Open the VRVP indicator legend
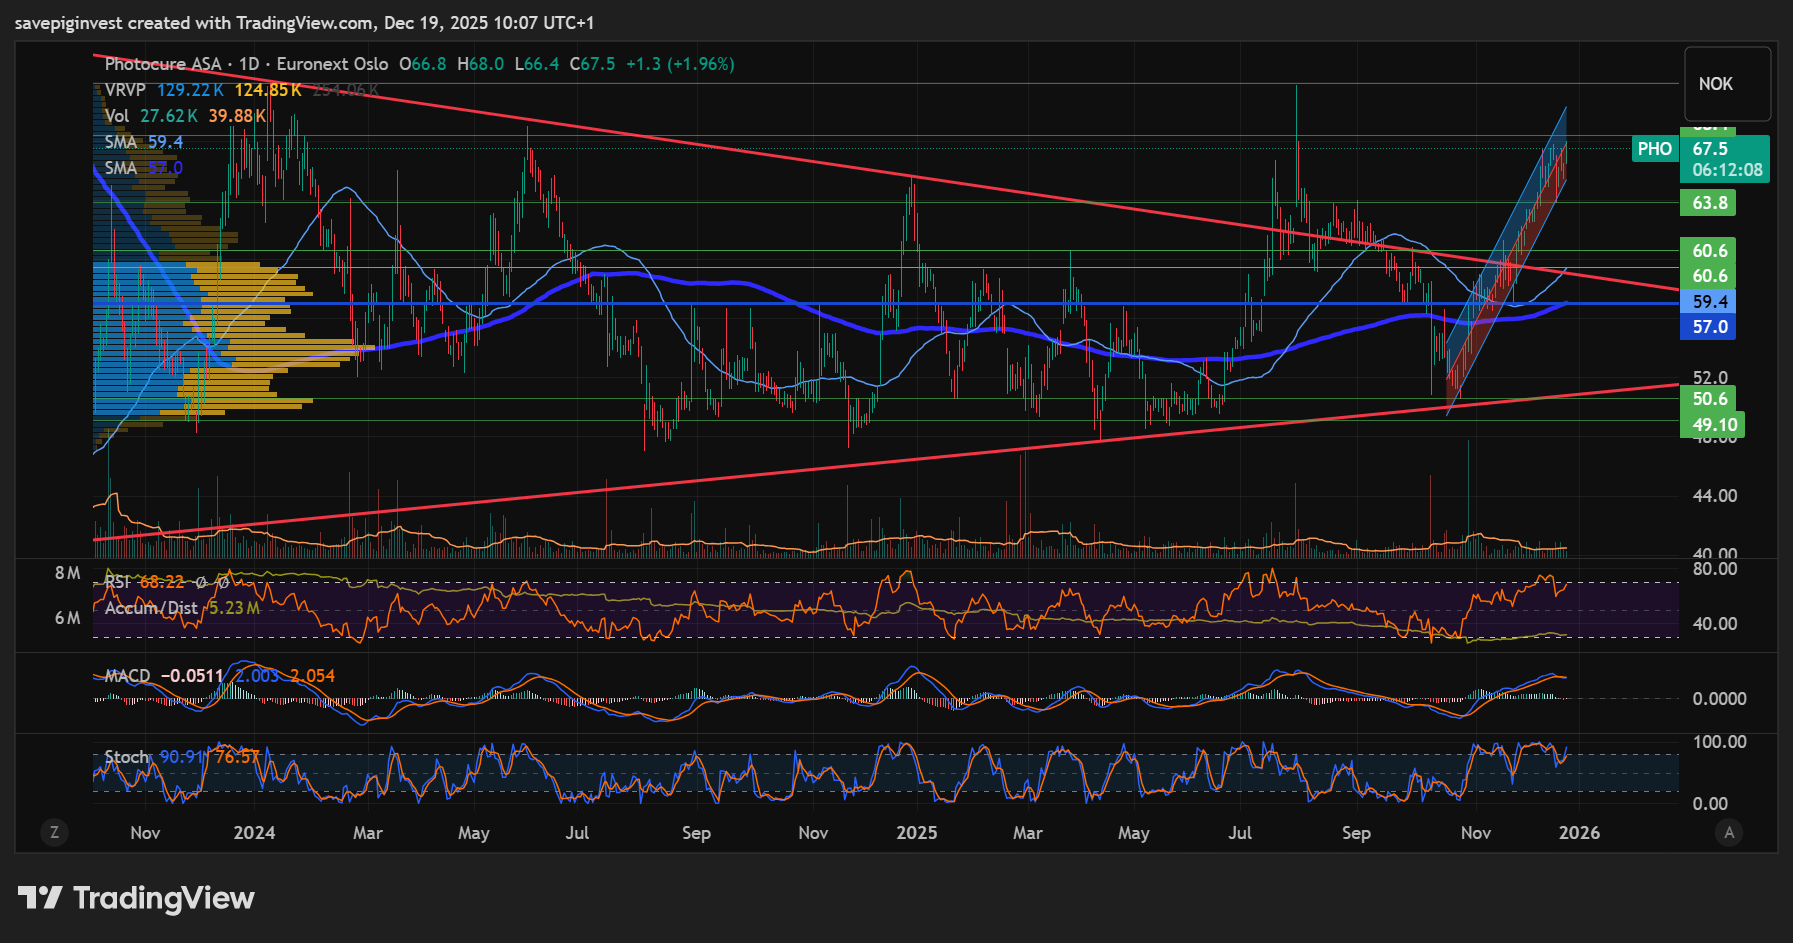The height and width of the screenshot is (943, 1793). [125, 90]
